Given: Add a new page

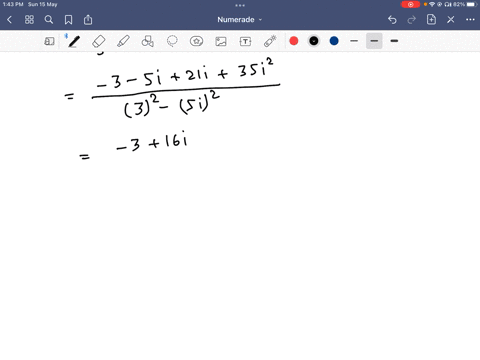Looking at the screenshot, I should tap(431, 20).
